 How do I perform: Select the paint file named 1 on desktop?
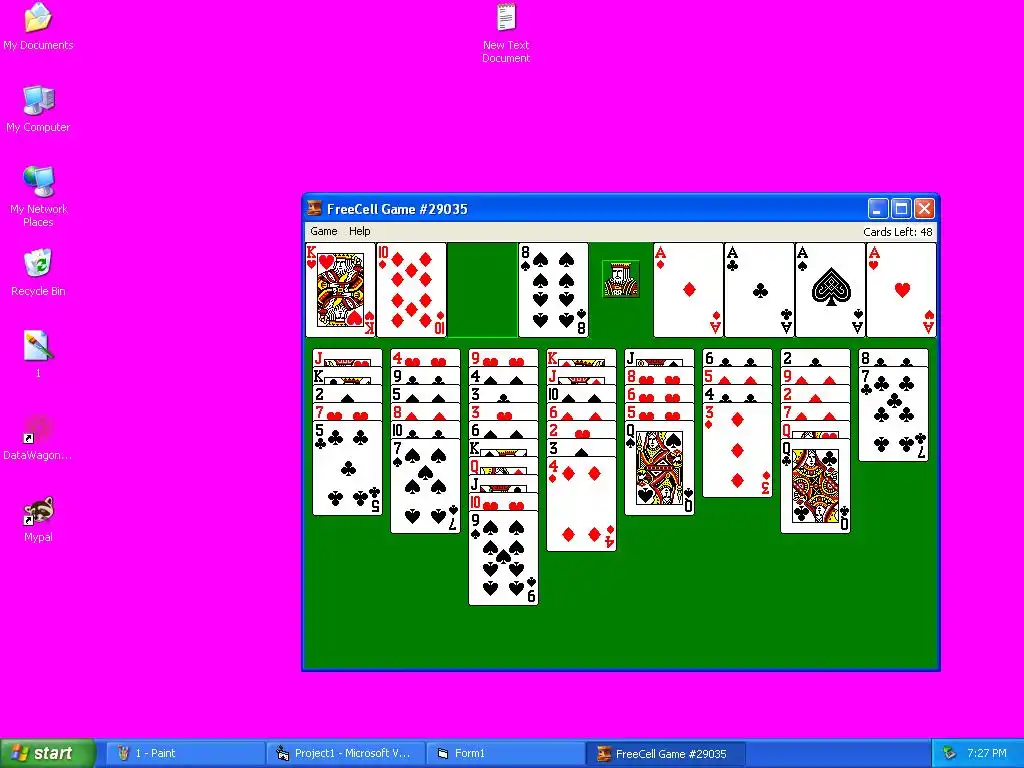click(x=38, y=354)
